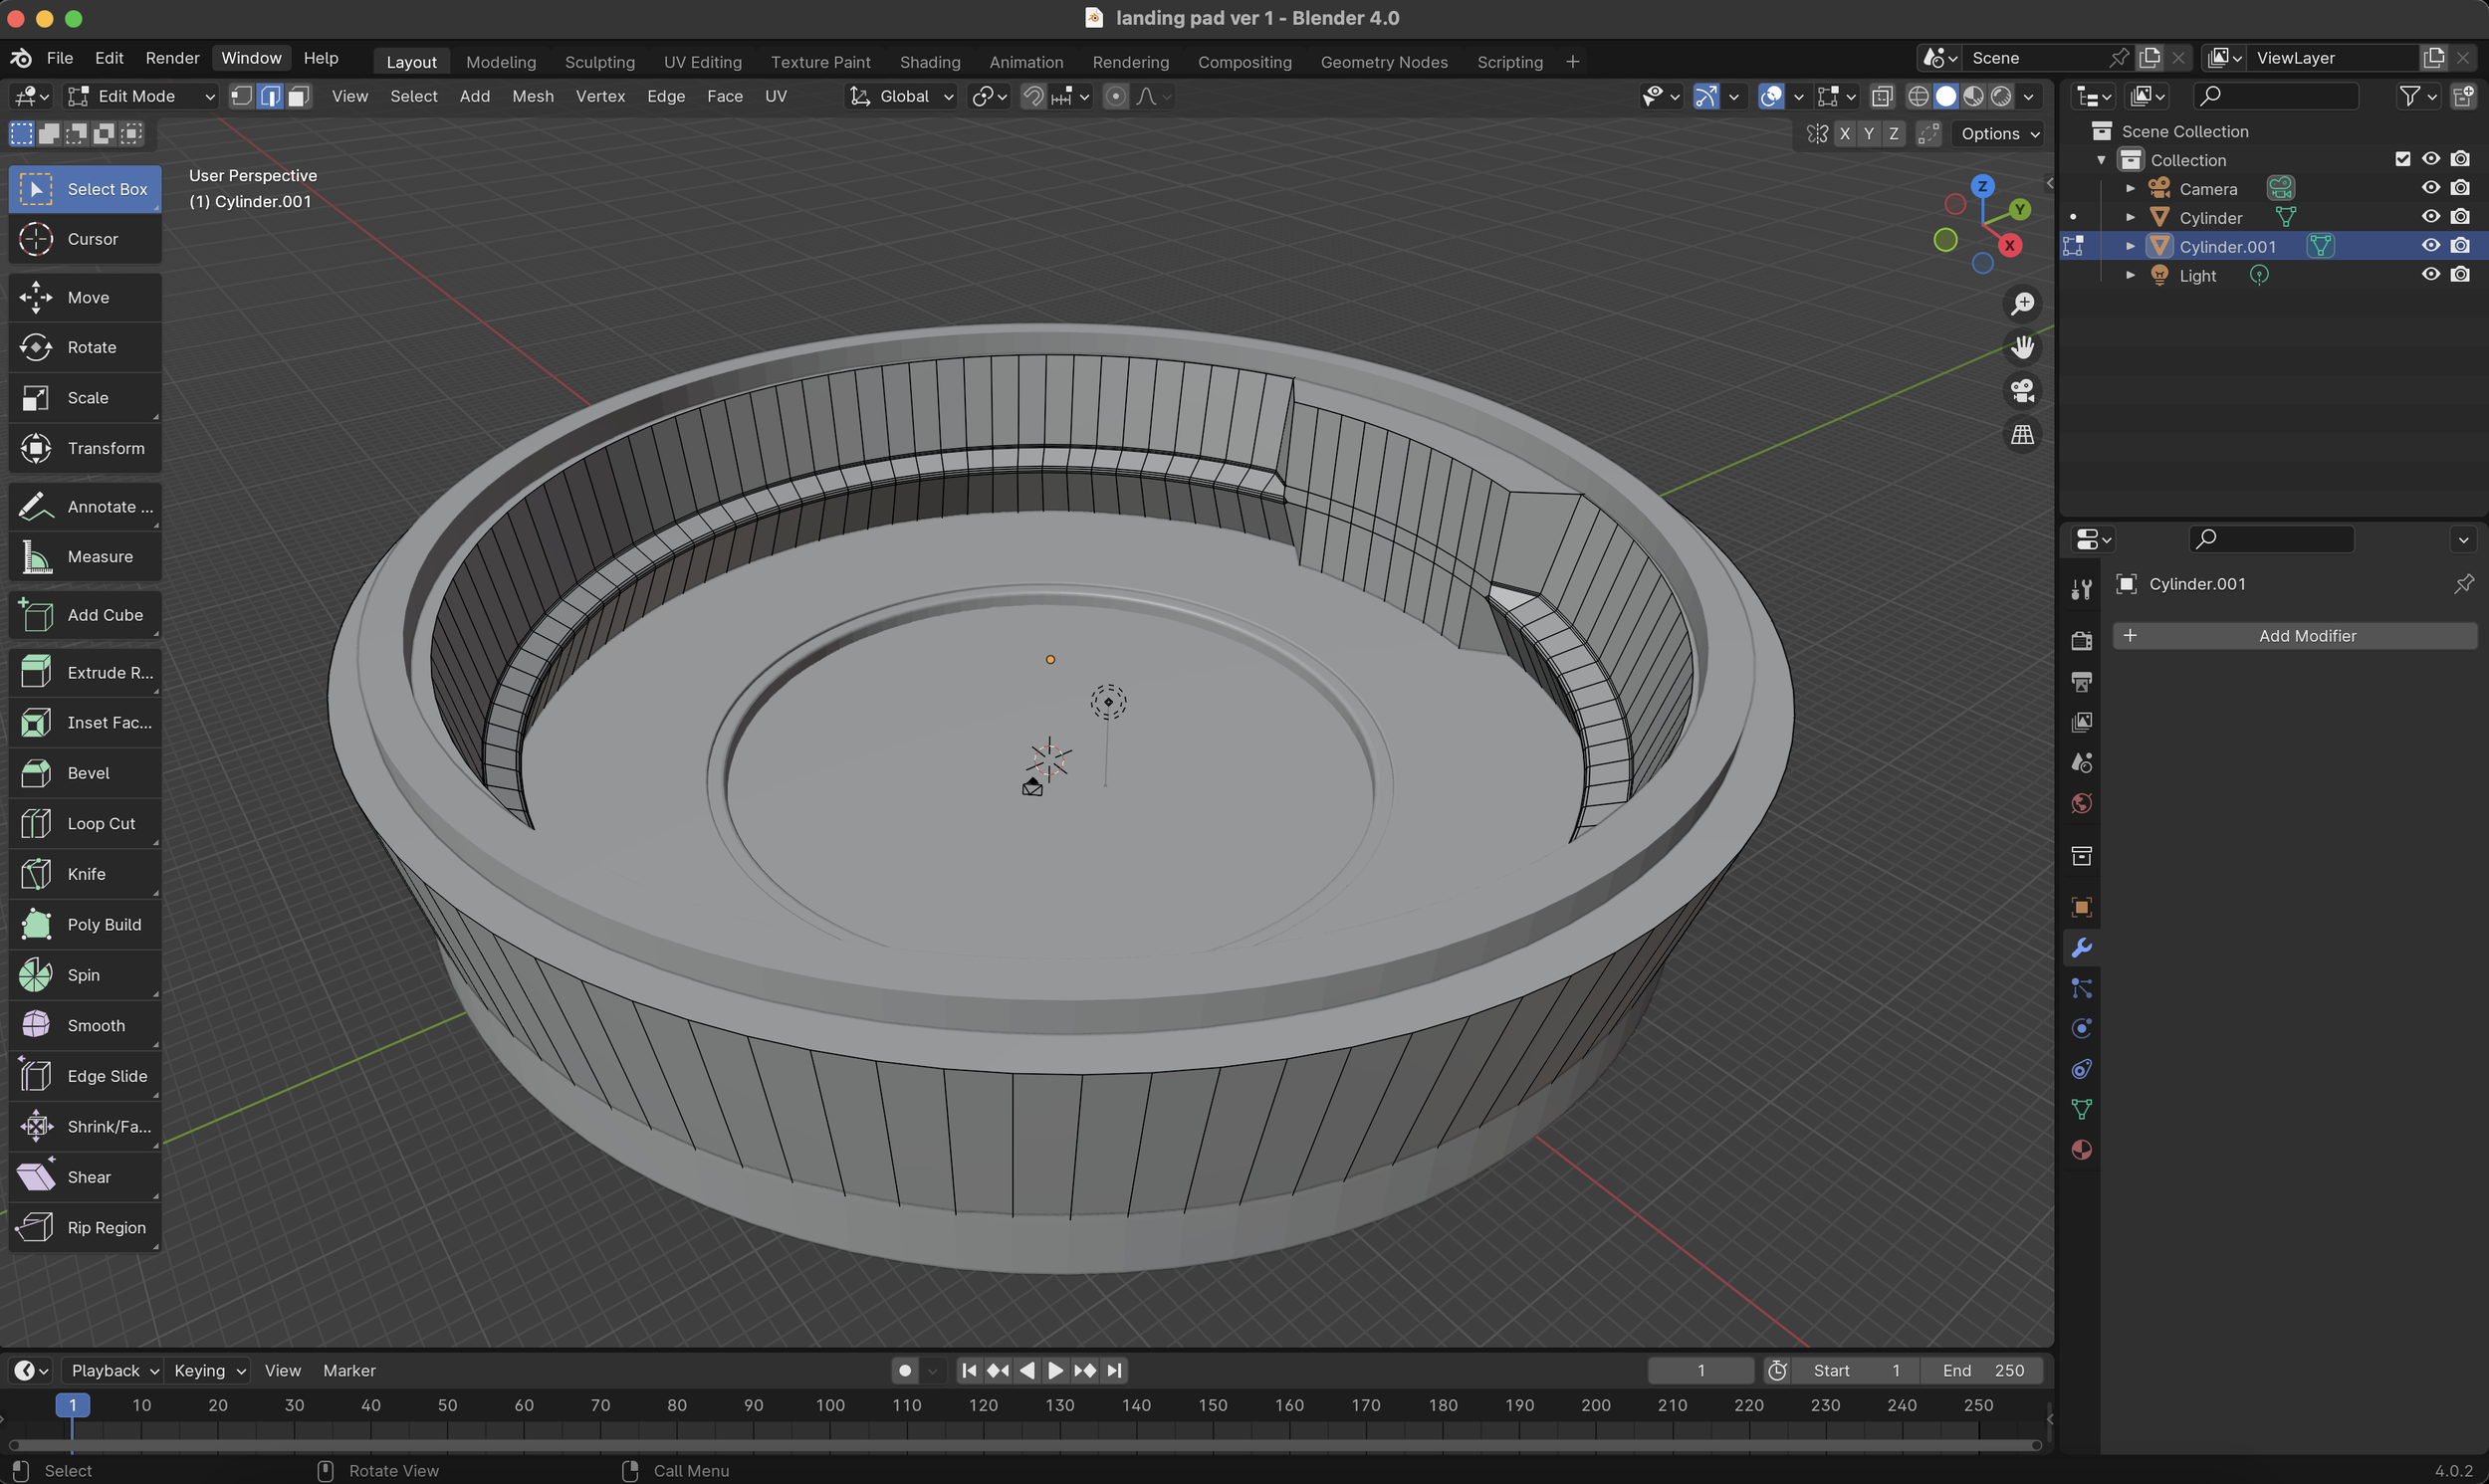Open the Render menu in menu bar
Screen dimensions: 2489x1484
(170, 57)
